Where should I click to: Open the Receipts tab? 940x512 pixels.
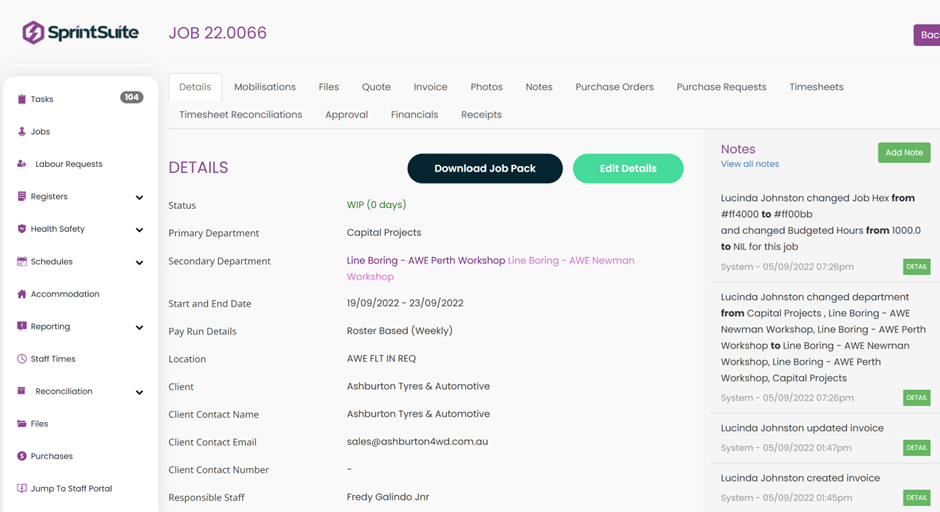481,115
